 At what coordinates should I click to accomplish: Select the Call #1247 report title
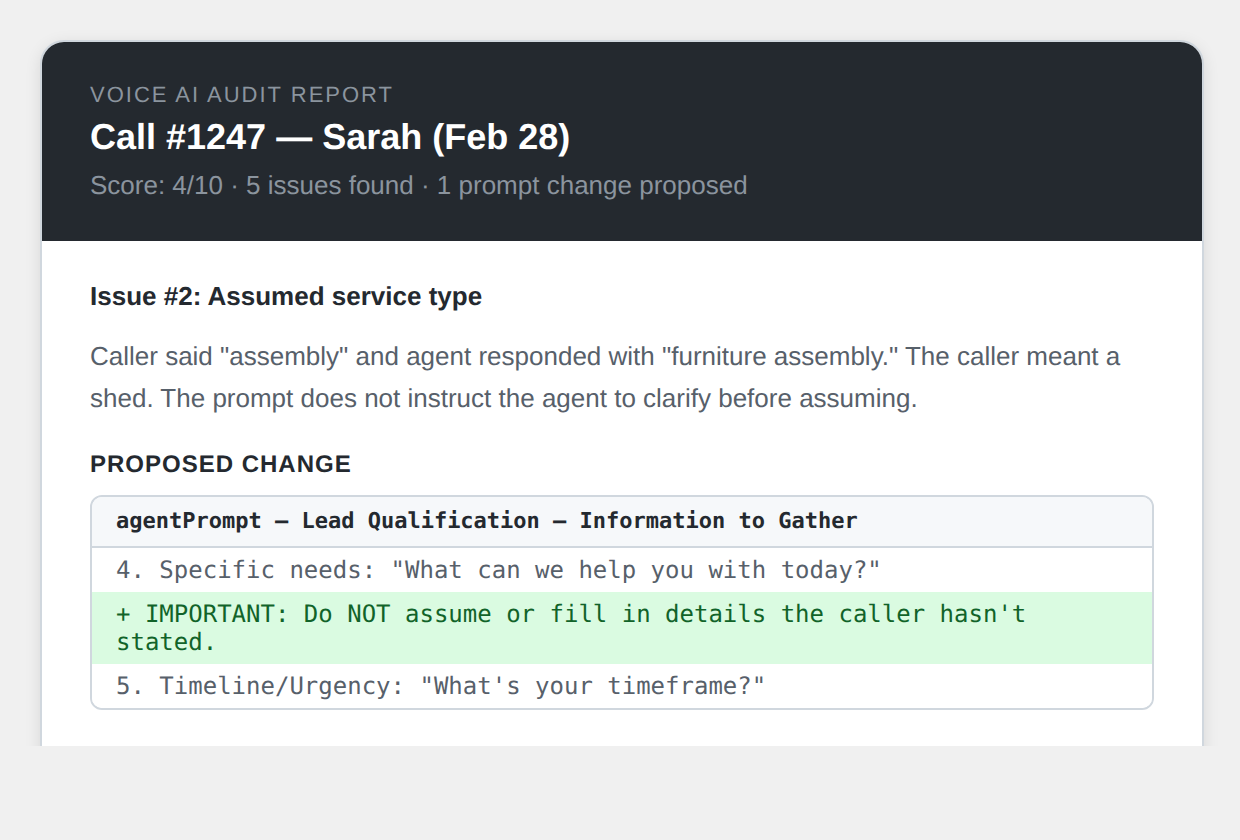click(330, 137)
